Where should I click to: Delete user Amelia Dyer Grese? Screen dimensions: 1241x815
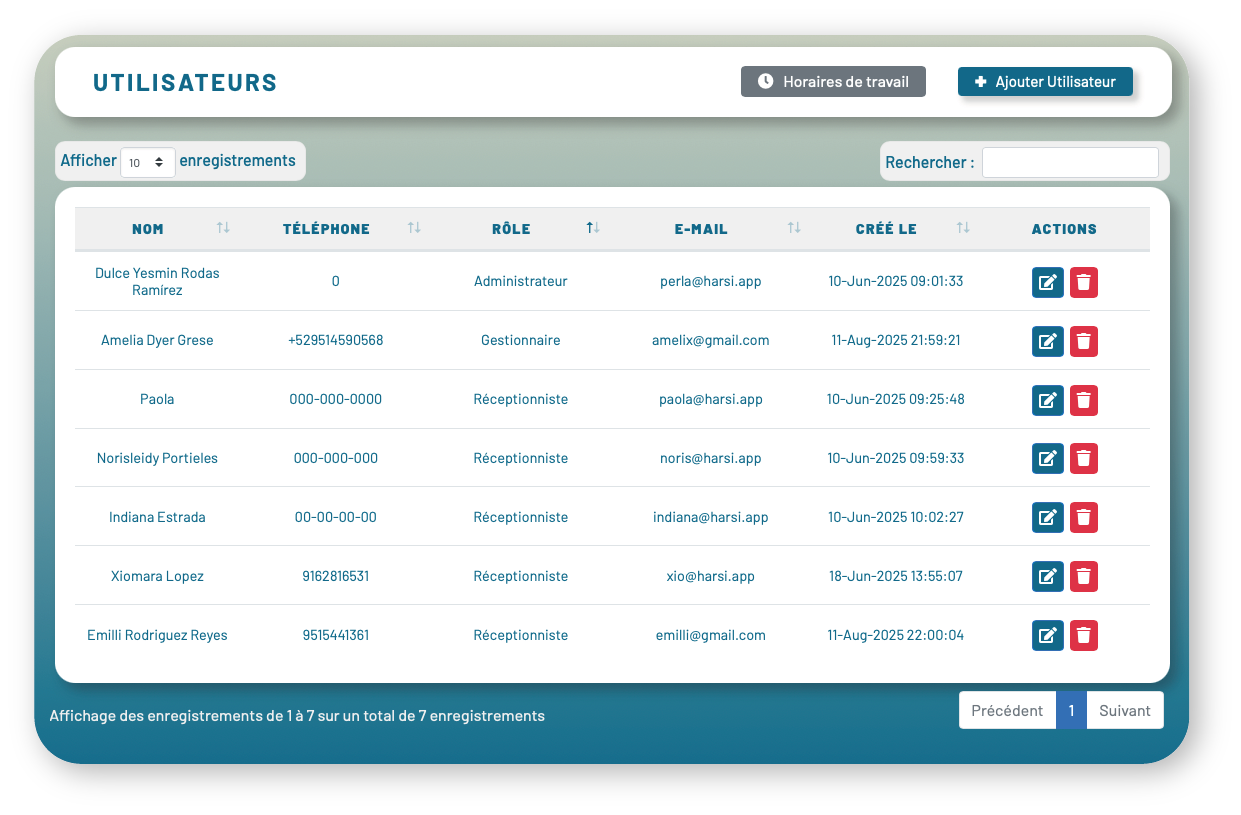click(1084, 342)
